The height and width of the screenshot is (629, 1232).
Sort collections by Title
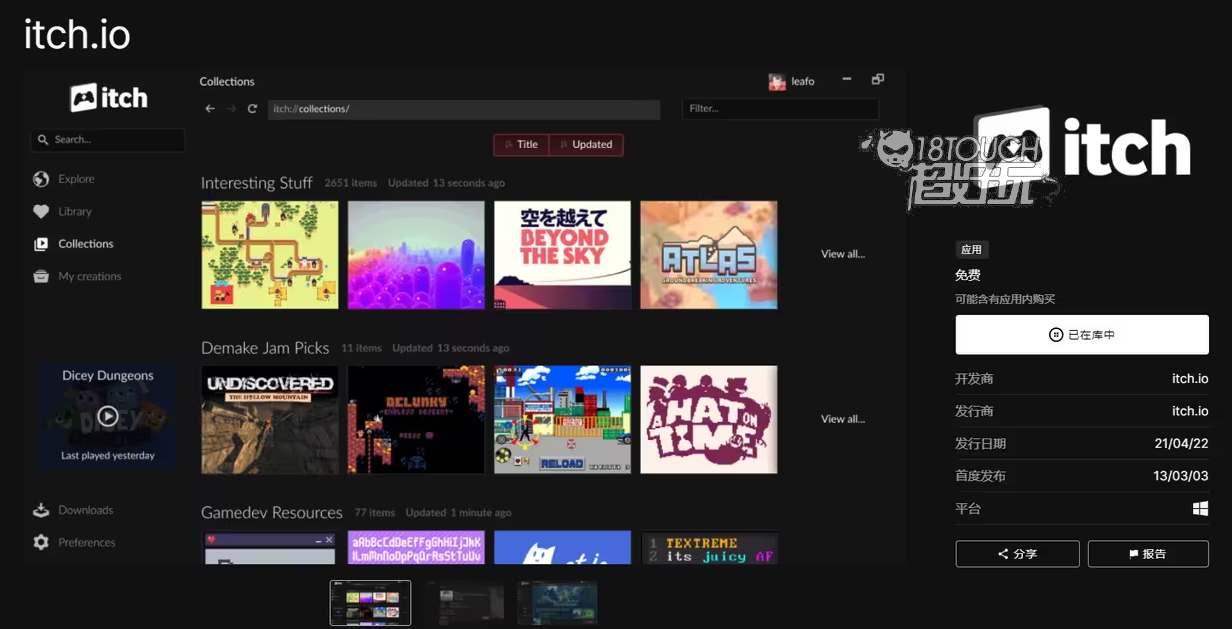click(x=521, y=145)
